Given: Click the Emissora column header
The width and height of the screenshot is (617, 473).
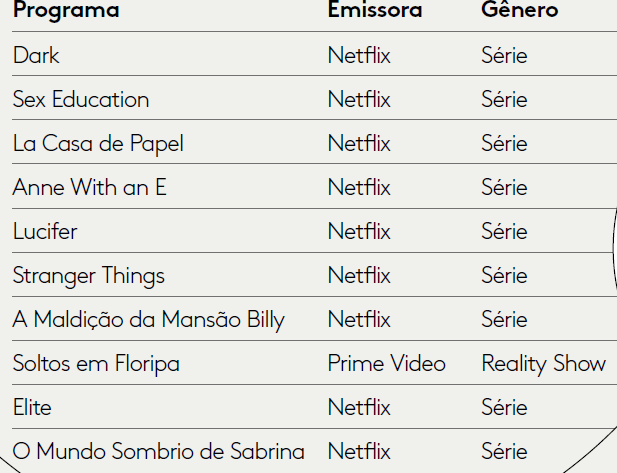Looking at the screenshot, I should (x=375, y=11).
